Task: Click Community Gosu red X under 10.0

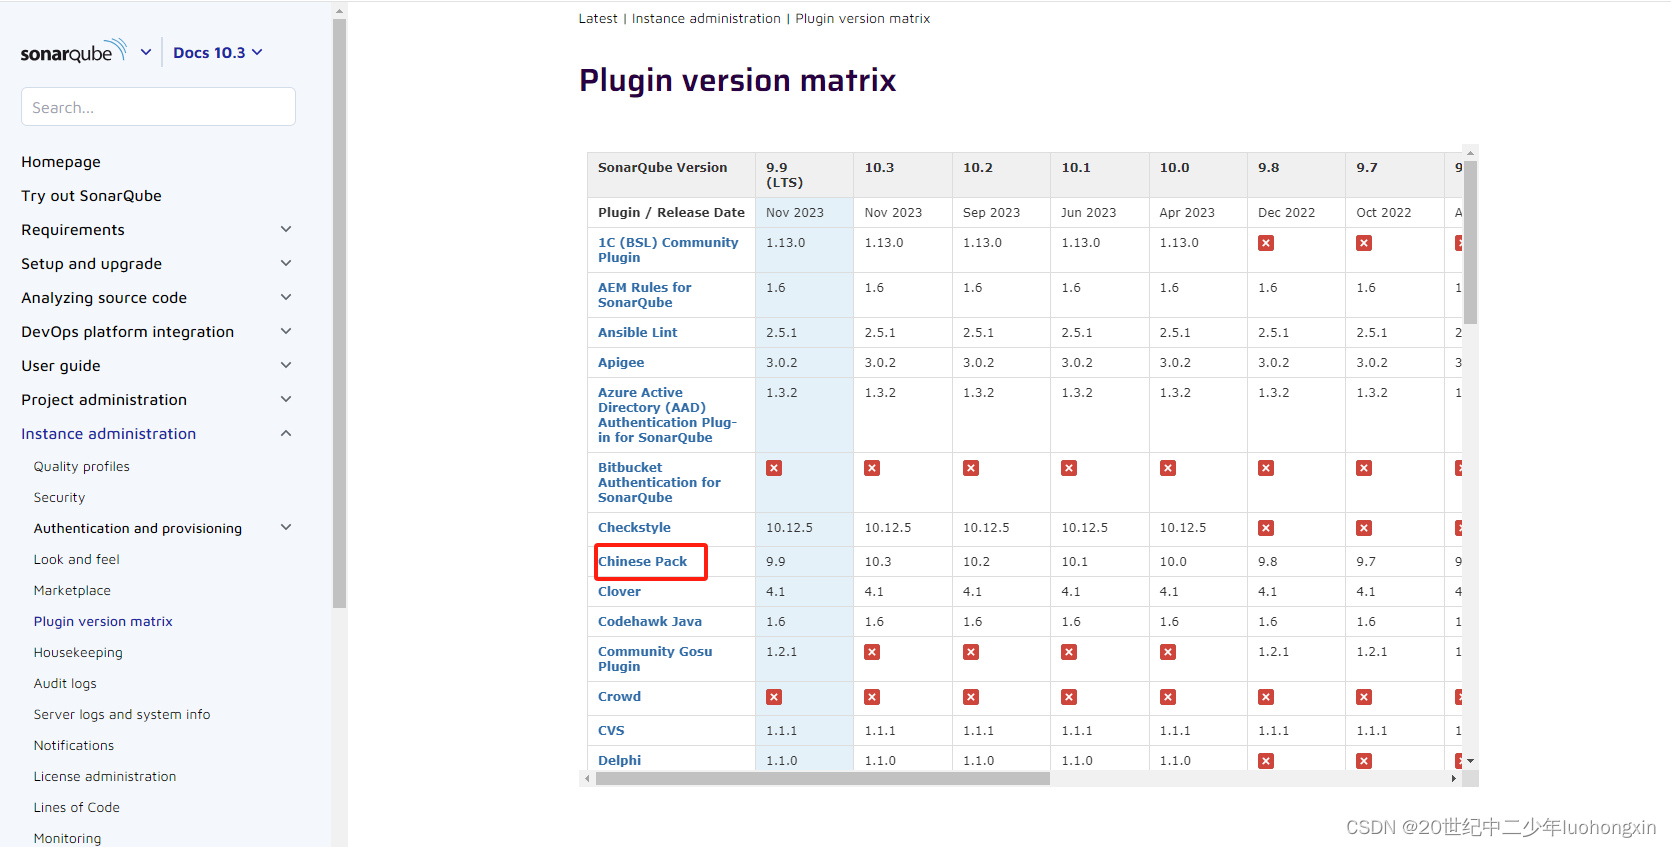Action: [1168, 652]
